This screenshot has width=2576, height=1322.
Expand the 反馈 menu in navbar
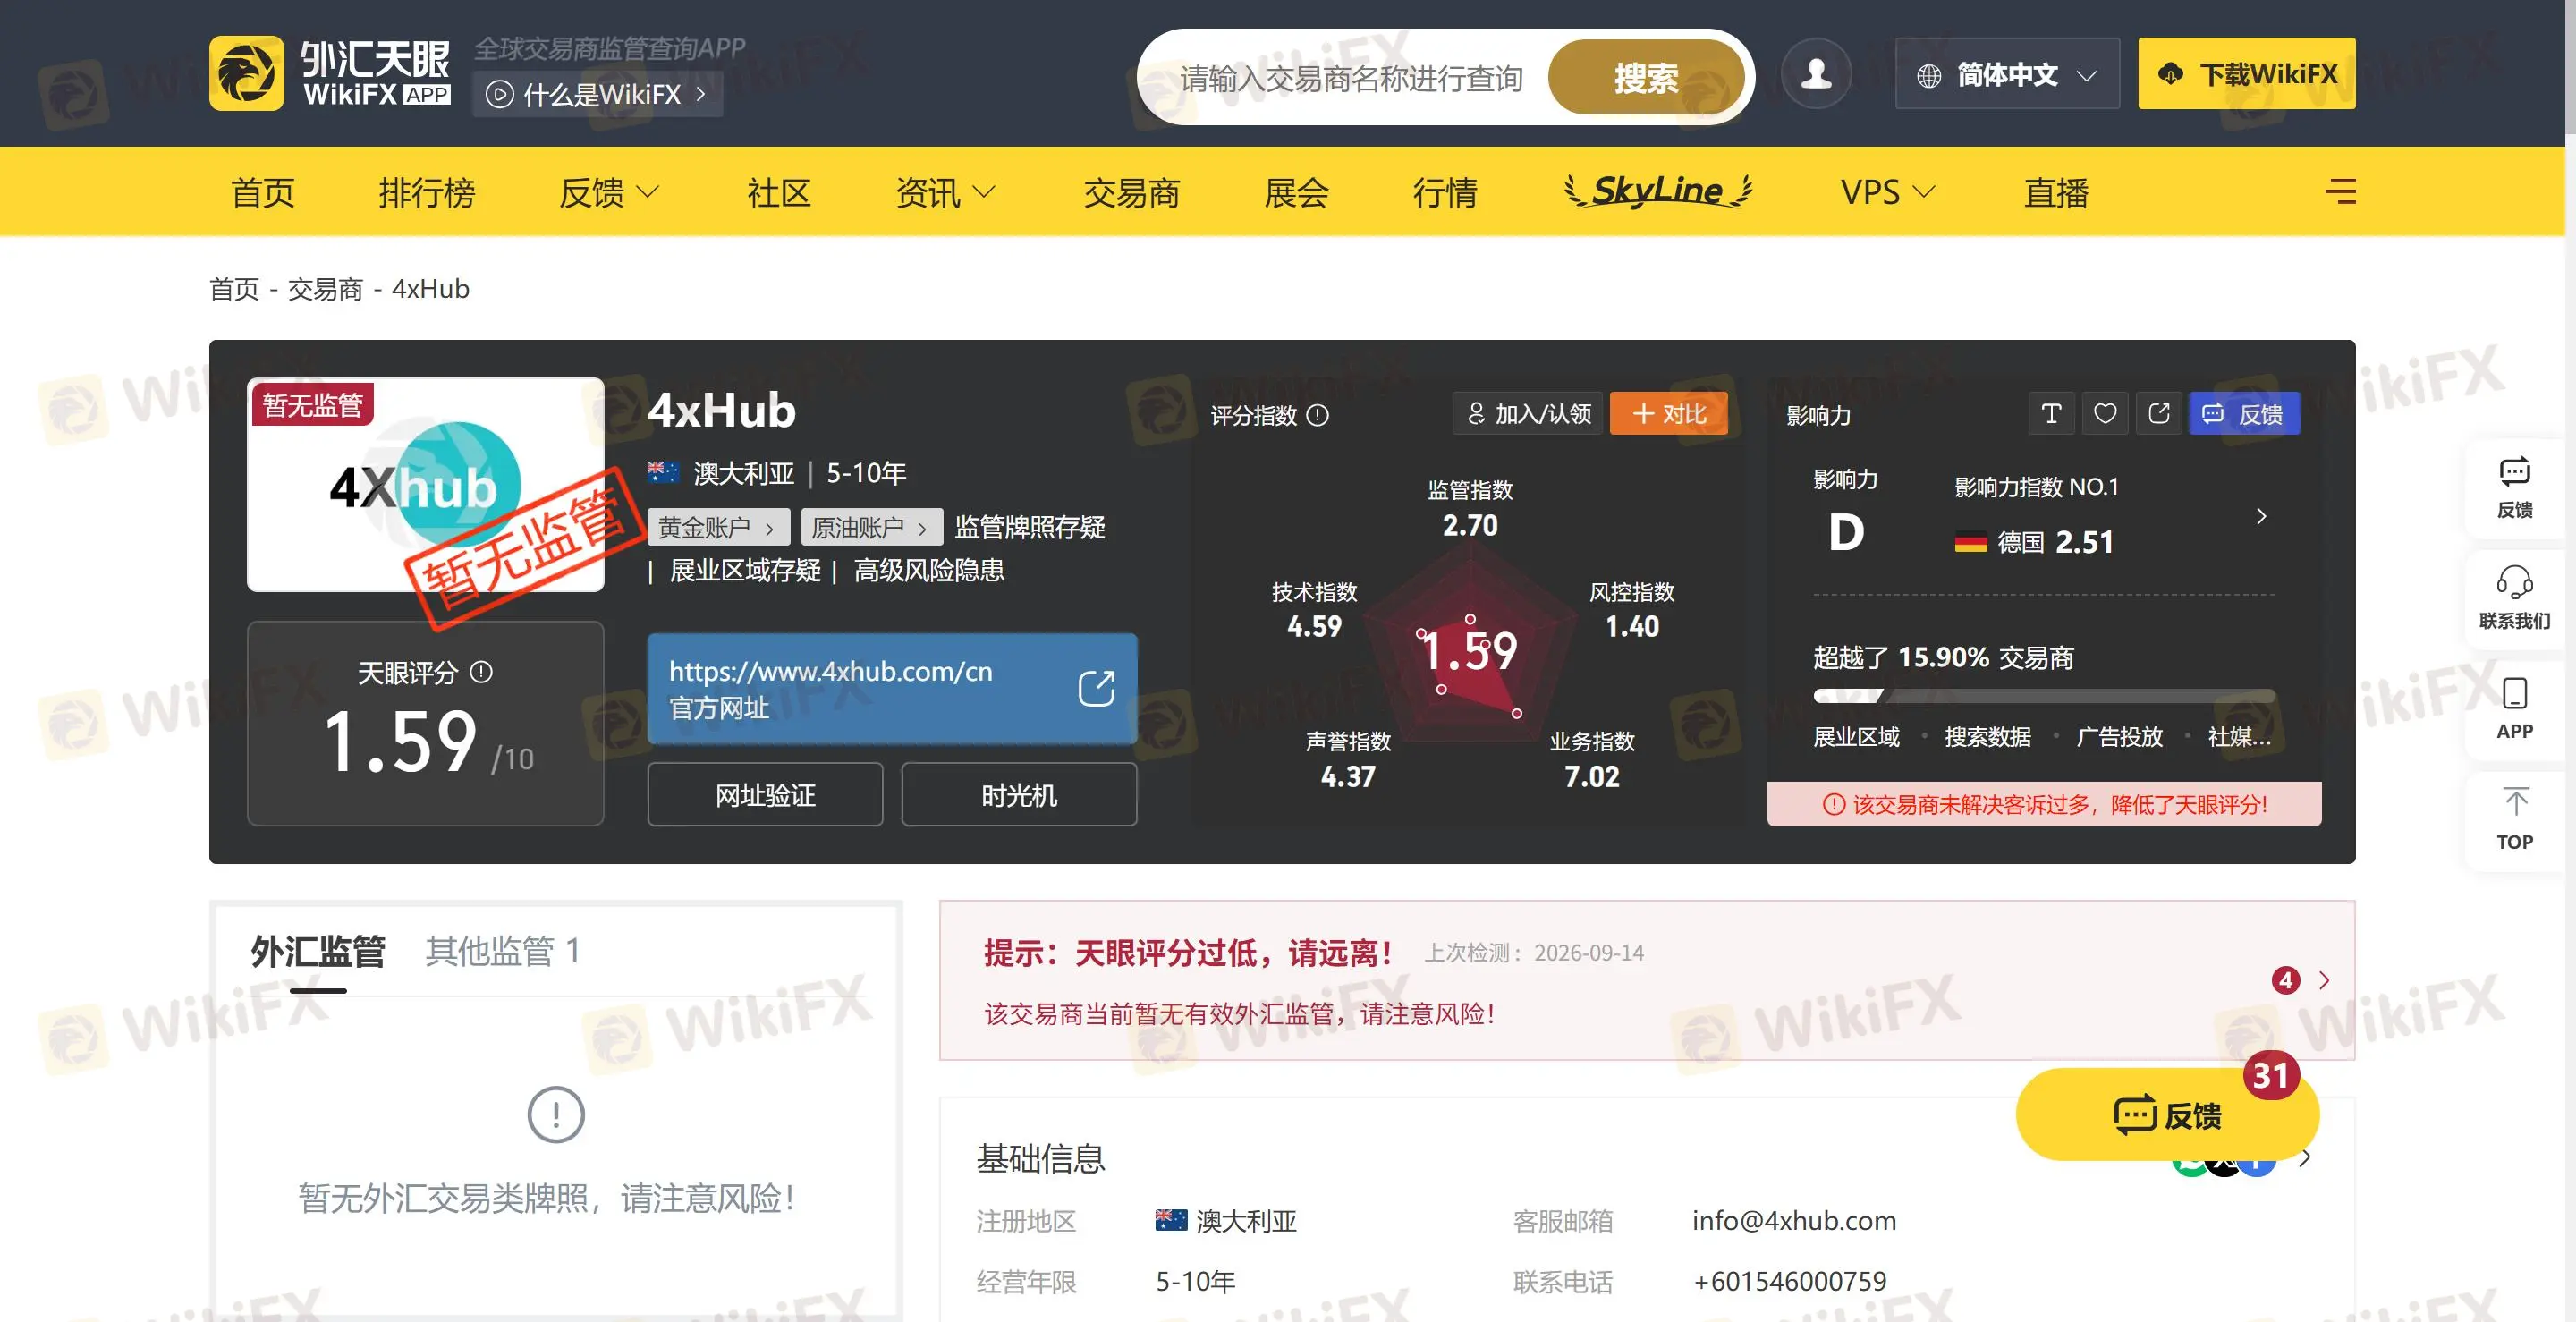point(608,192)
